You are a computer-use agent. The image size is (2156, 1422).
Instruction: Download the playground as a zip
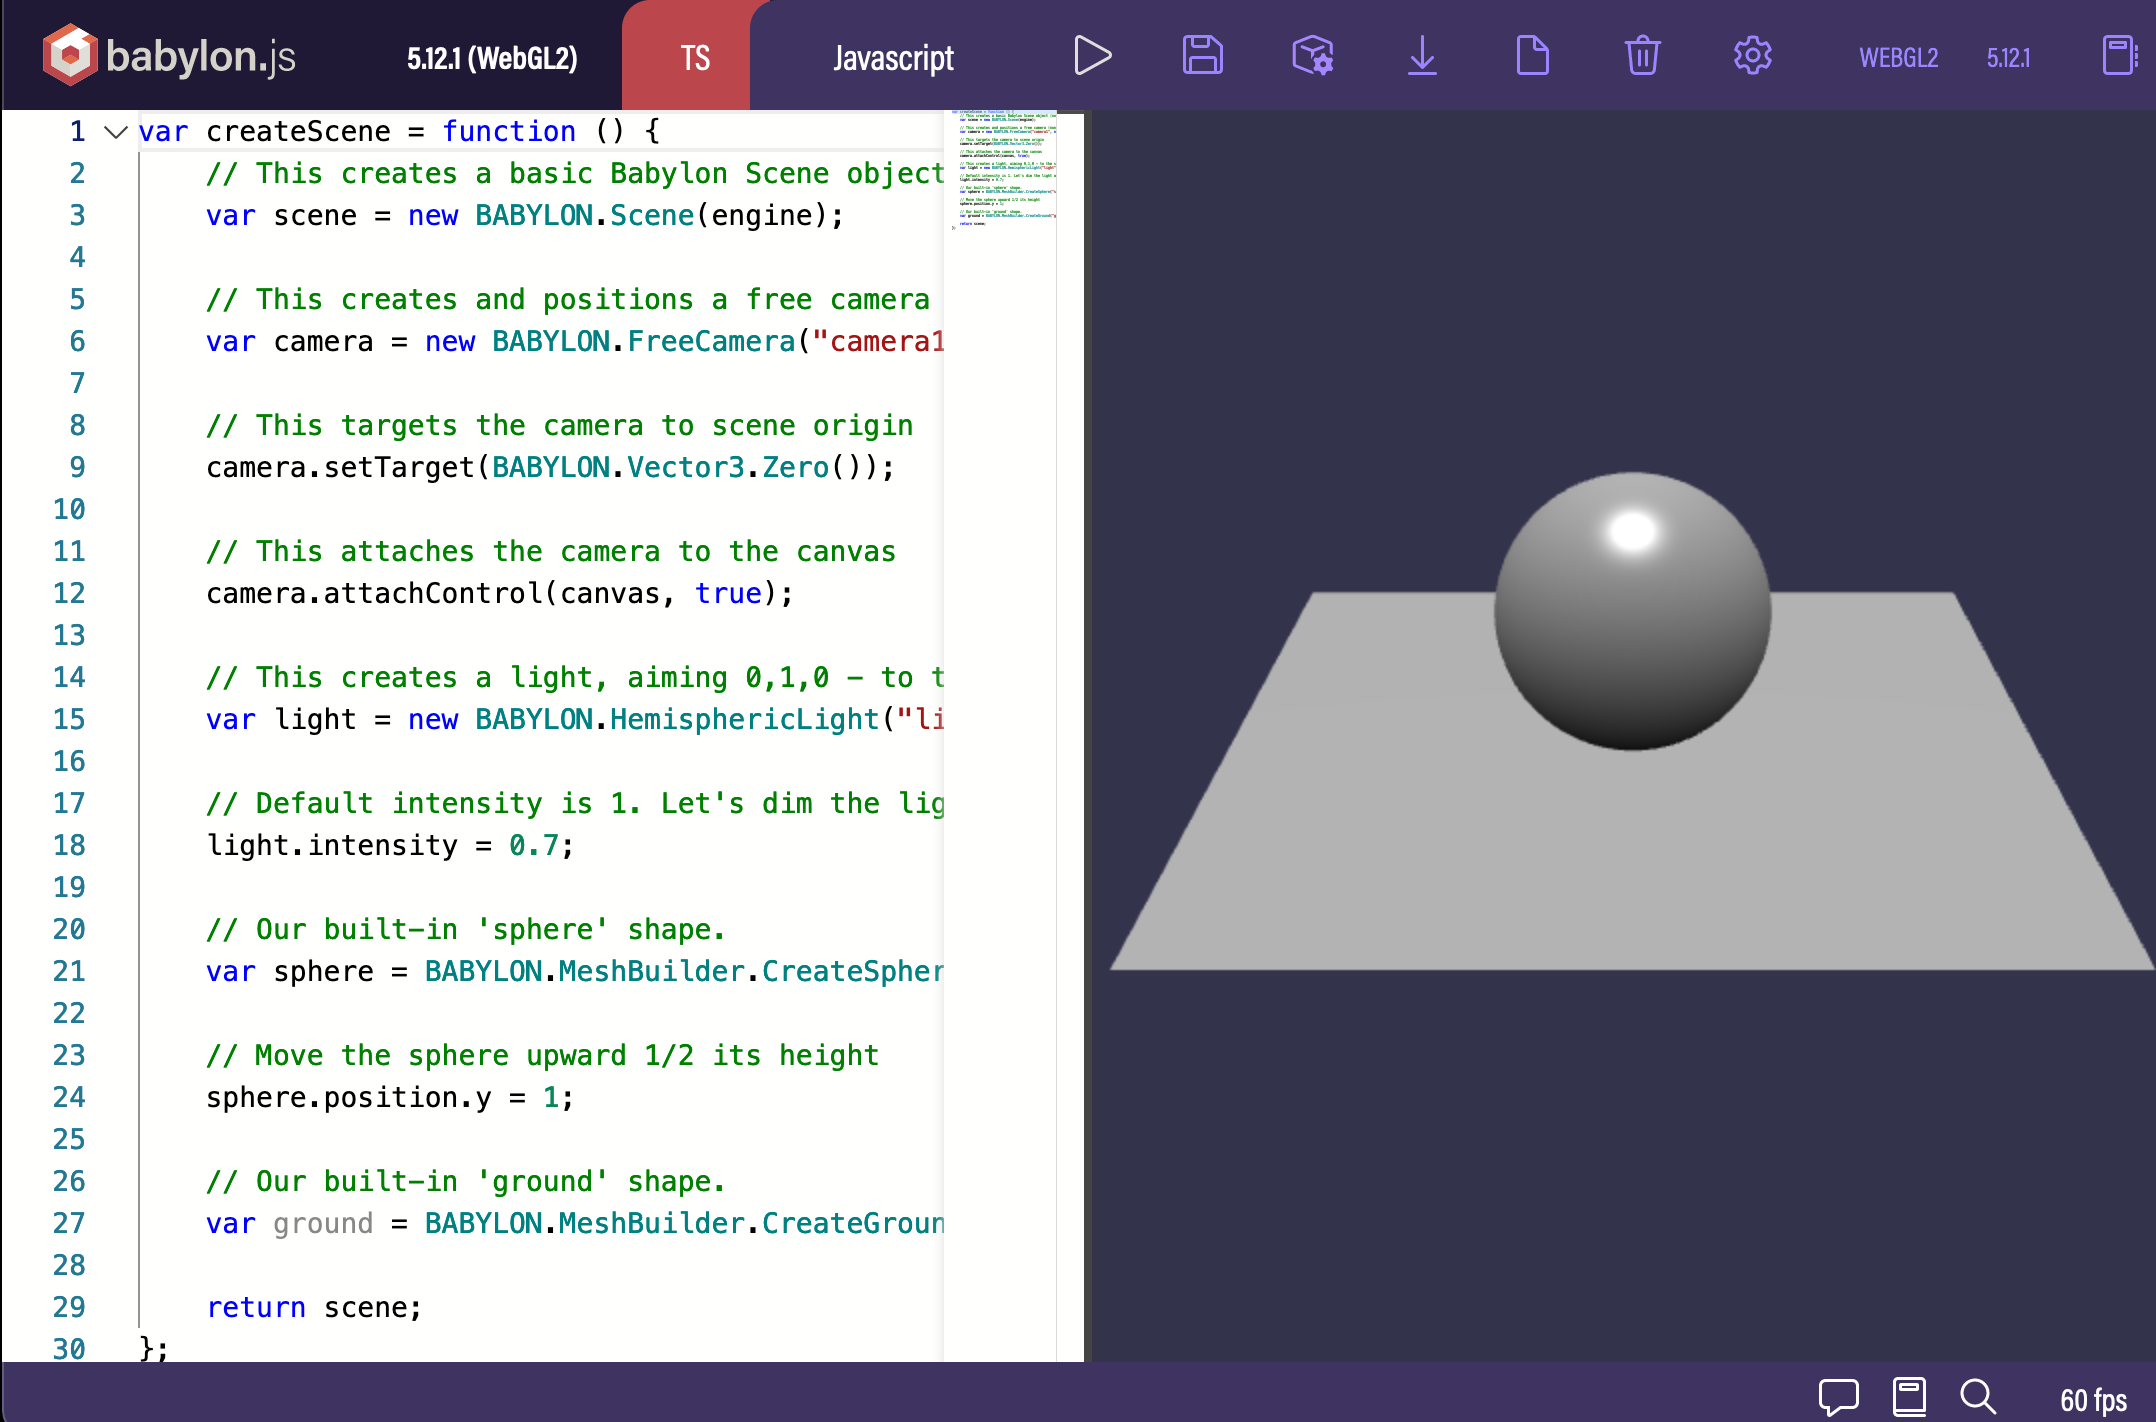click(1422, 56)
